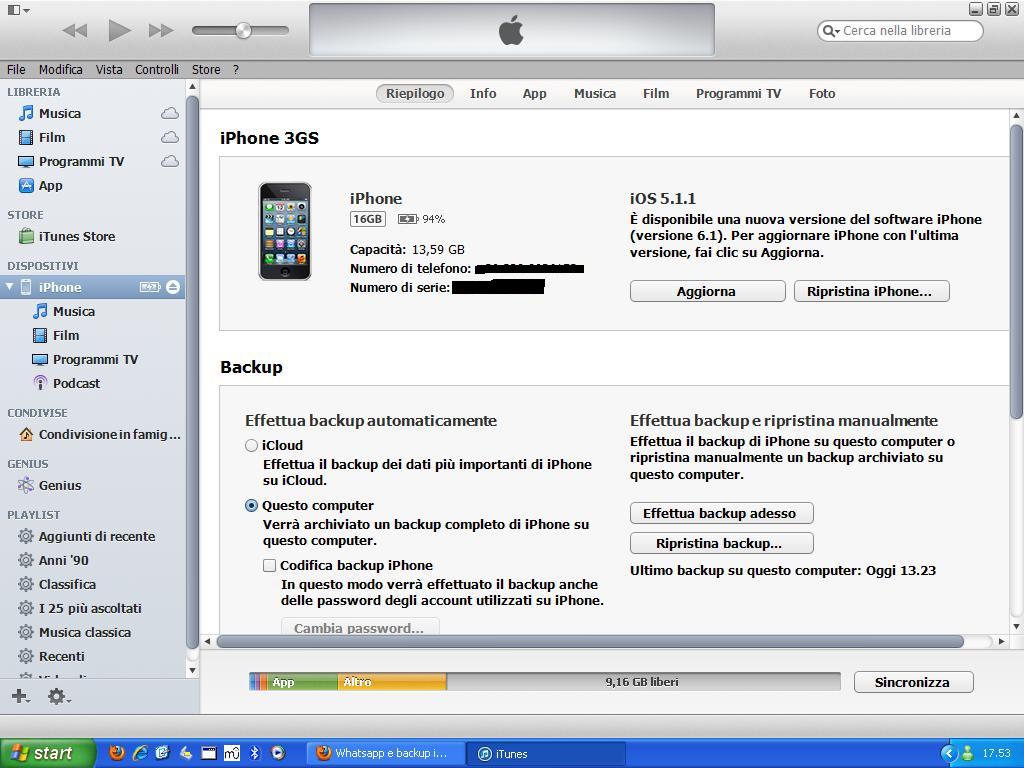
Task: Open the search magnifier dropdown
Action: point(830,31)
